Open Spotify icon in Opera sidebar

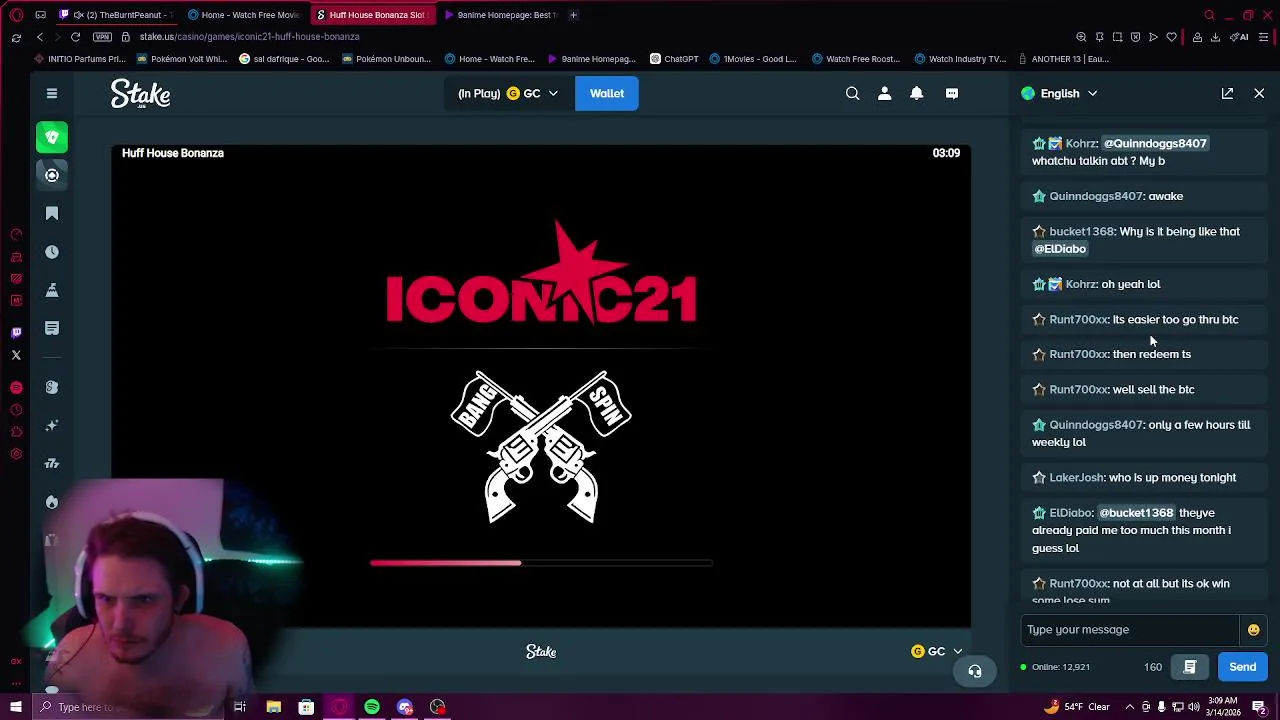(16, 387)
